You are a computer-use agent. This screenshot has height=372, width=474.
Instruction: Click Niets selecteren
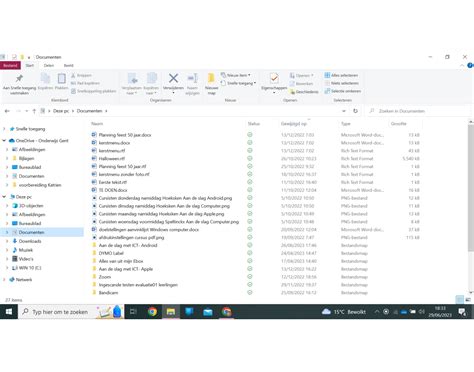tap(342, 83)
